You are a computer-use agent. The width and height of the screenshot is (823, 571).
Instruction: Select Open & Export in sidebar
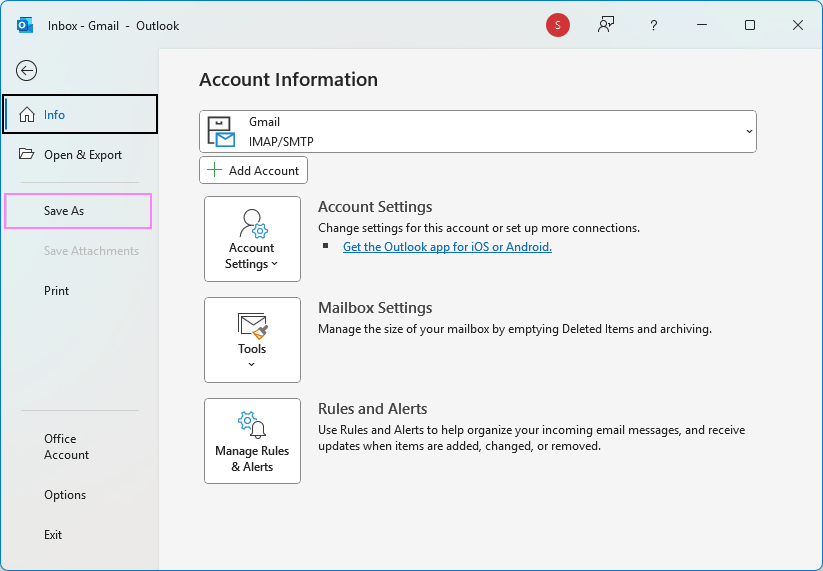click(80, 155)
